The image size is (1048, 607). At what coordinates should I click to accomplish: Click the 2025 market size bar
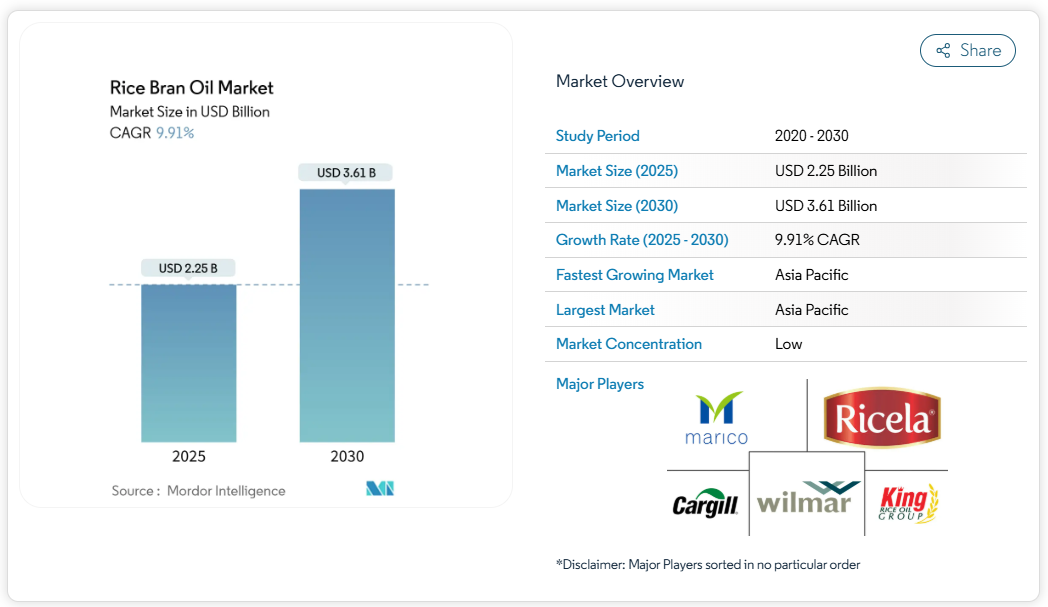tap(189, 363)
